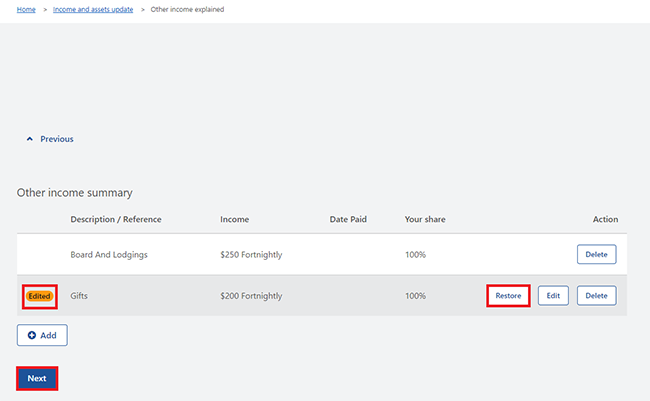Select the Board And Lodgings description
The height and width of the screenshot is (401, 650).
(x=109, y=255)
